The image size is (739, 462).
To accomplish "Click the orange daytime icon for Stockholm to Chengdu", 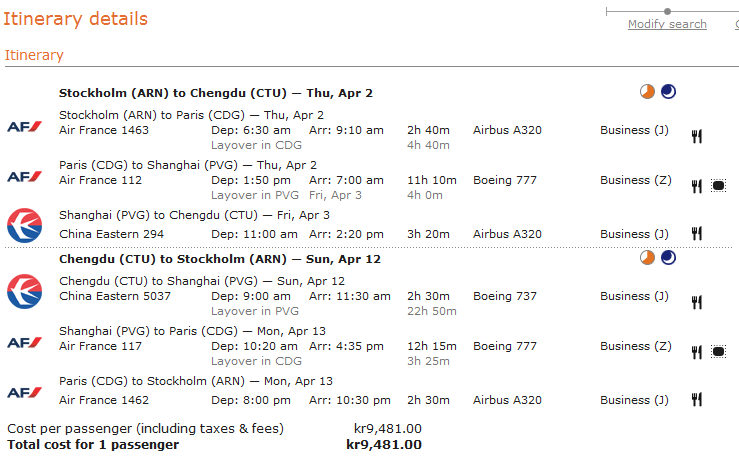I will (648, 92).
